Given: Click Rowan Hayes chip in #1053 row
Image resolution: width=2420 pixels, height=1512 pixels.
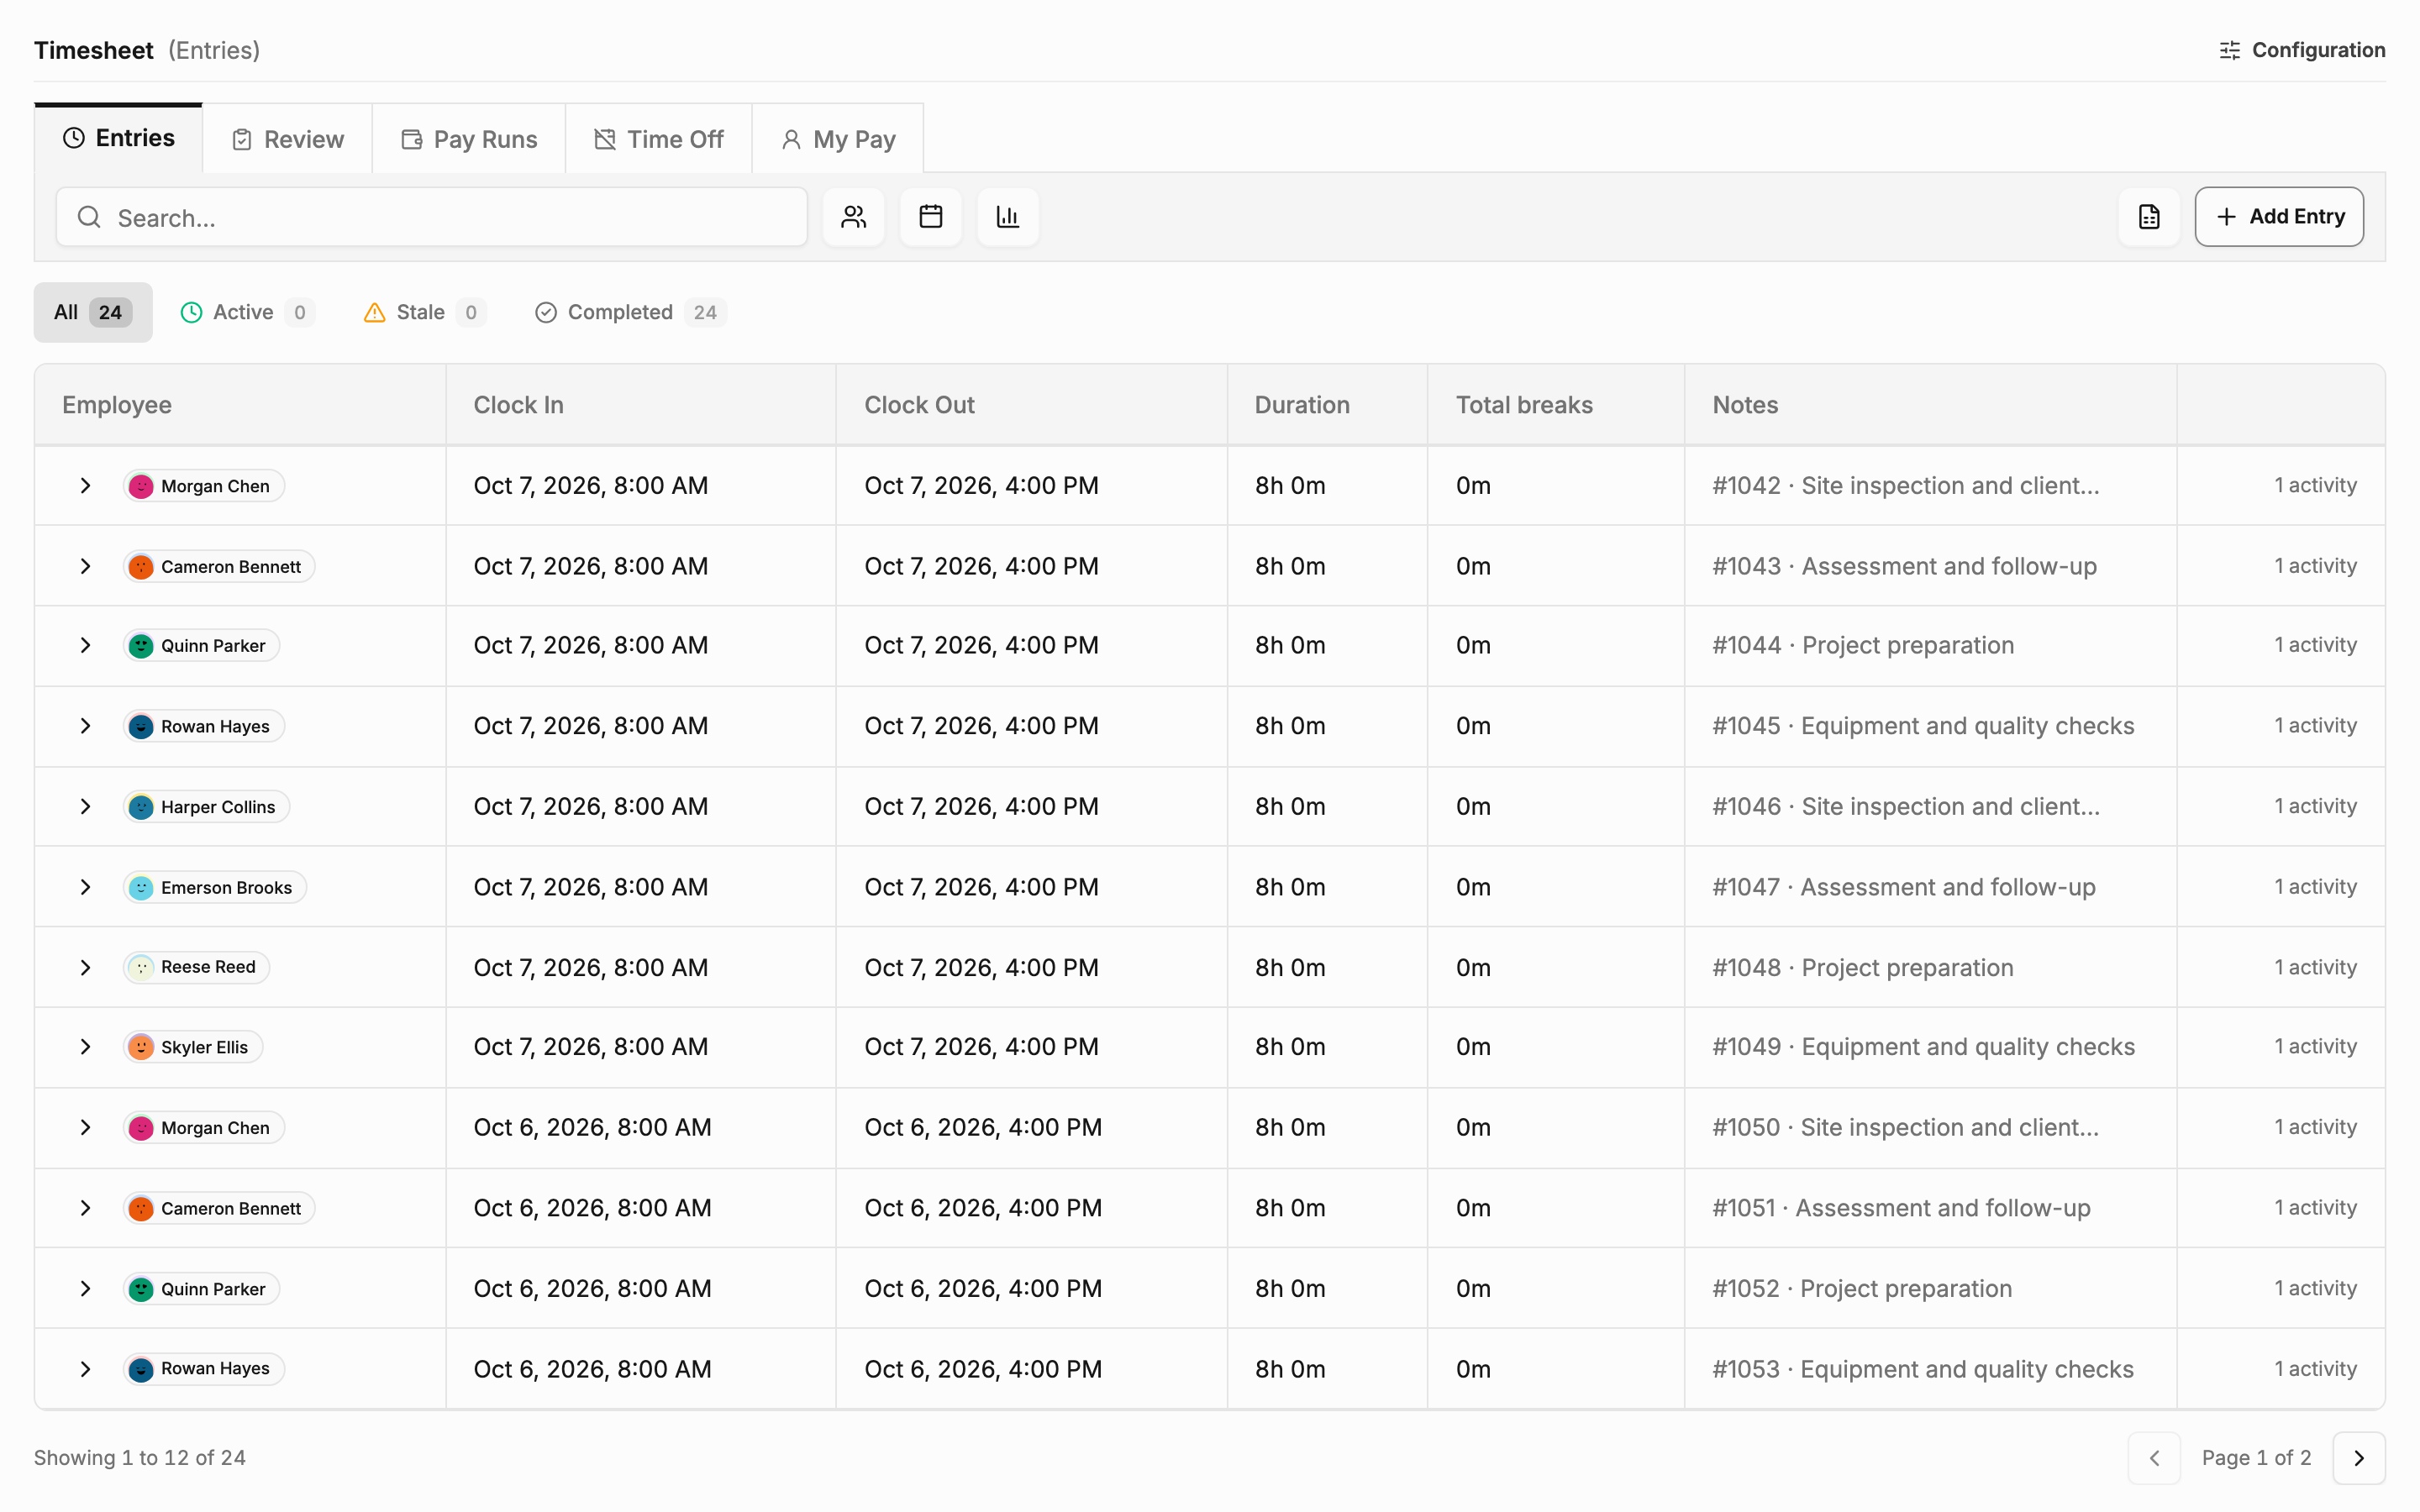Looking at the screenshot, I should pyautogui.click(x=204, y=1369).
